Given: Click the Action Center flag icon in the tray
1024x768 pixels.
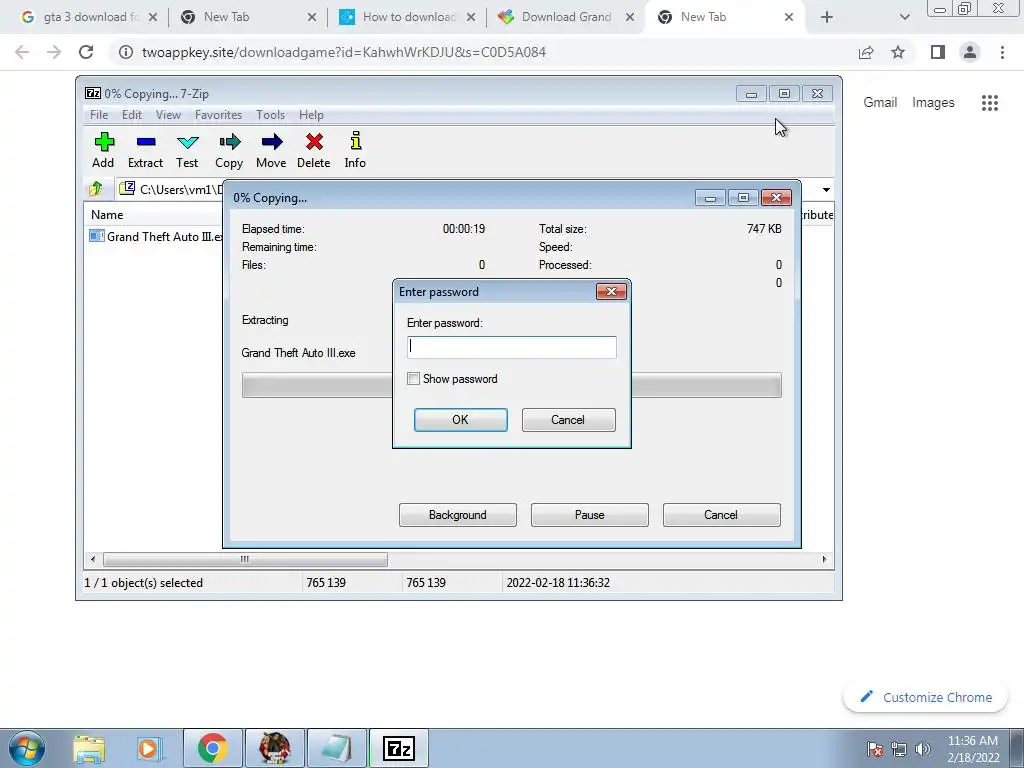Looking at the screenshot, I should click(874, 749).
